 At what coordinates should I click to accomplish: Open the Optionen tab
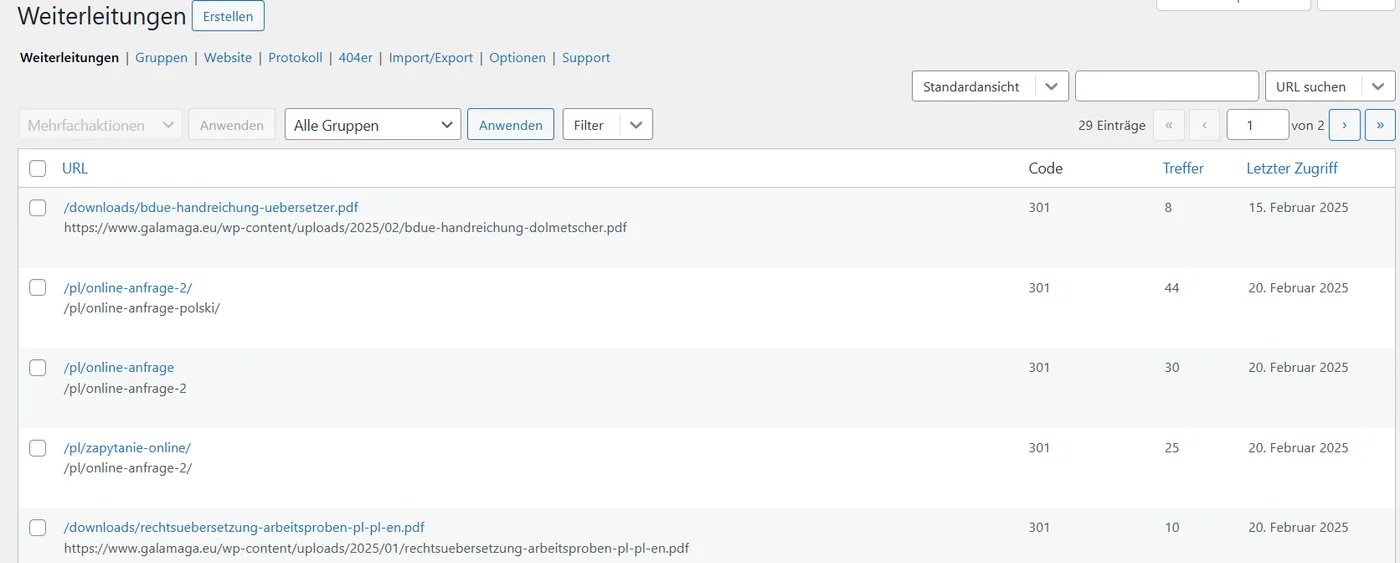click(x=517, y=58)
